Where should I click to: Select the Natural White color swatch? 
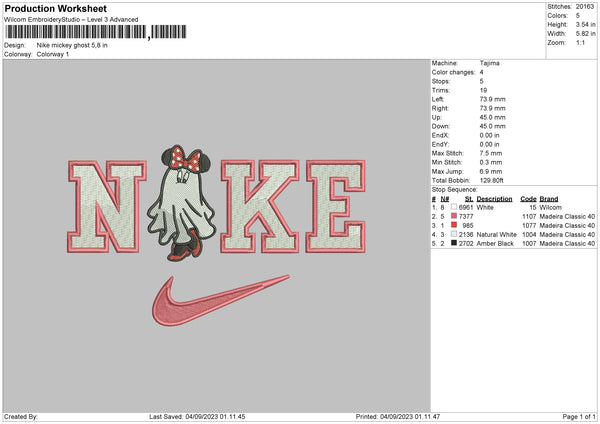pos(454,234)
